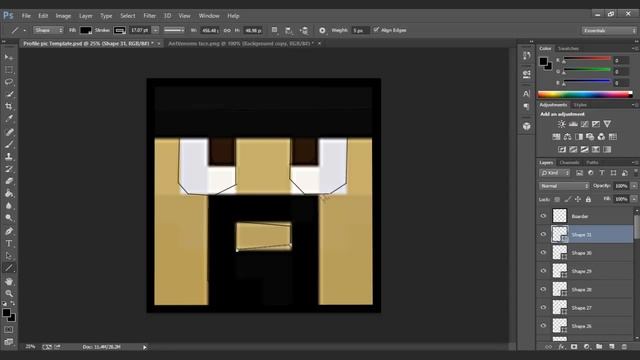The width and height of the screenshot is (640, 360).
Task: Switch to Profile pic Template.psd document tab
Action: pyautogui.click(x=89, y=43)
